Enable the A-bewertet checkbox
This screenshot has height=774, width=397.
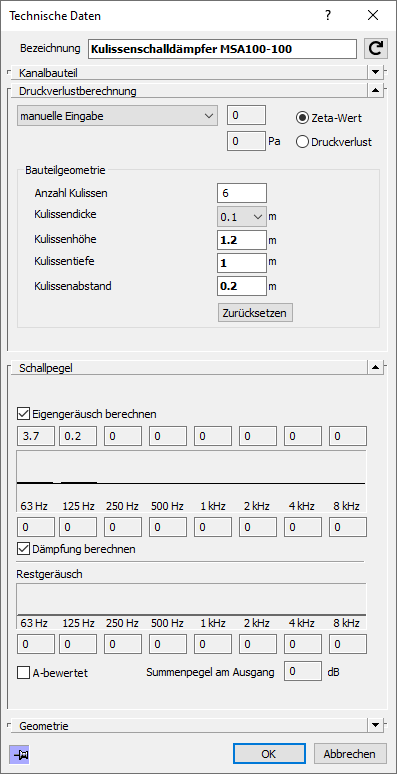[x=23, y=672]
